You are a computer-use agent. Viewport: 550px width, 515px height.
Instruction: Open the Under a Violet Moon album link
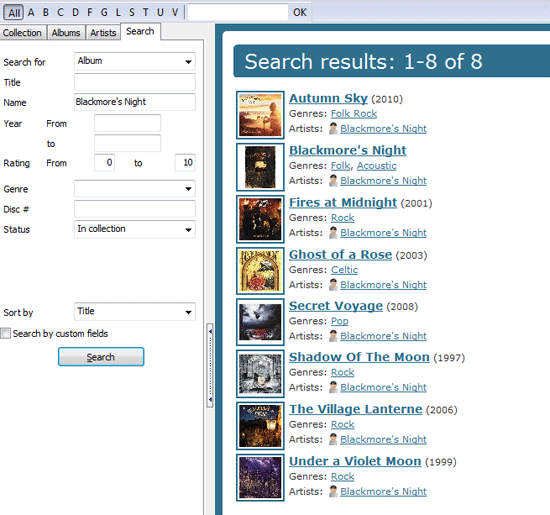pos(355,461)
